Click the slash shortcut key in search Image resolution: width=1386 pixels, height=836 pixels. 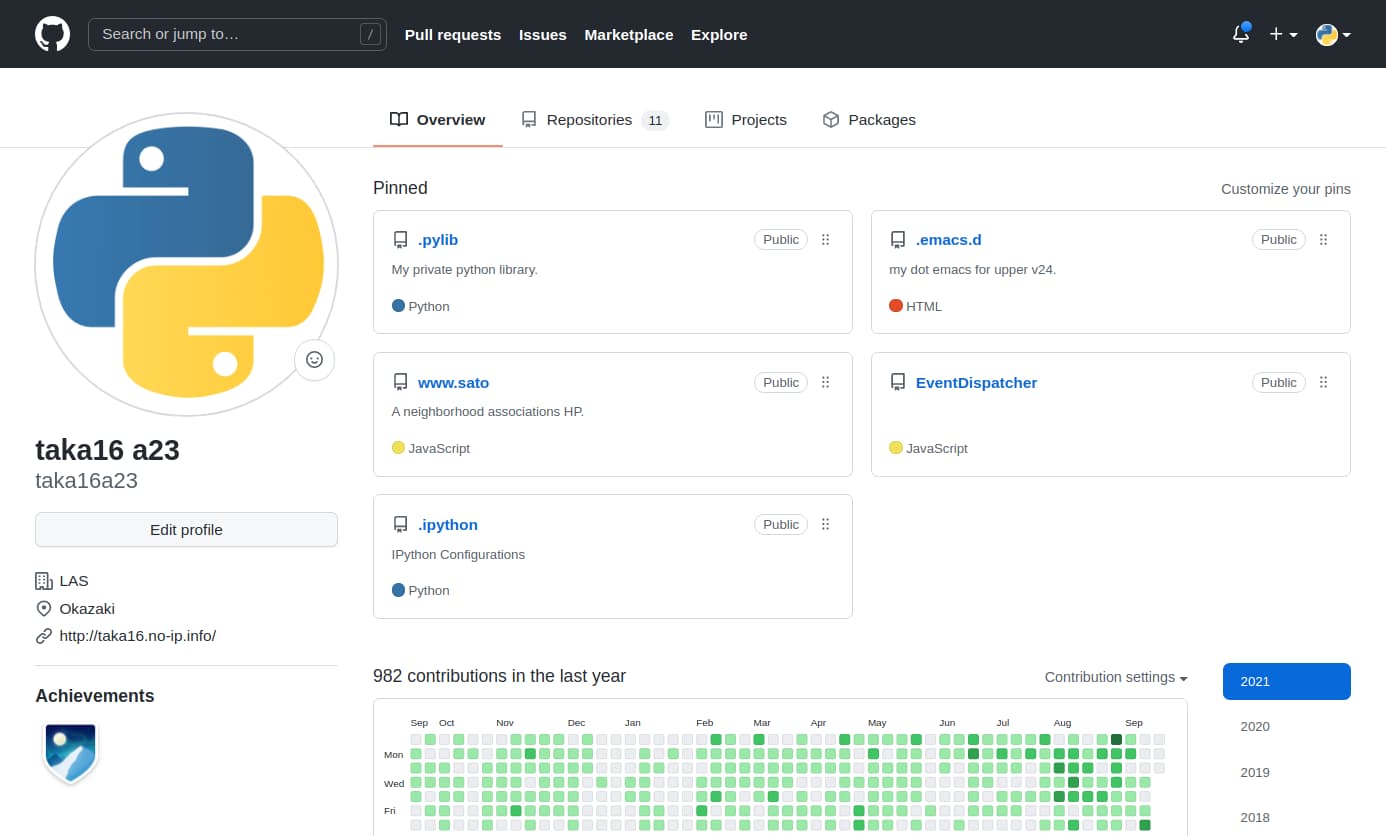tap(370, 34)
